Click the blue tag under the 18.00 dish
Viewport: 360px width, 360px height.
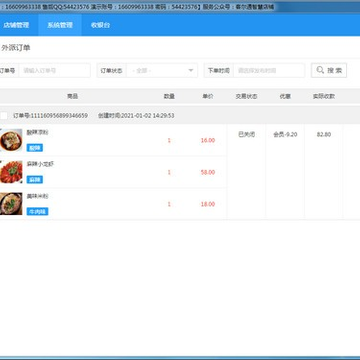pos(37,212)
